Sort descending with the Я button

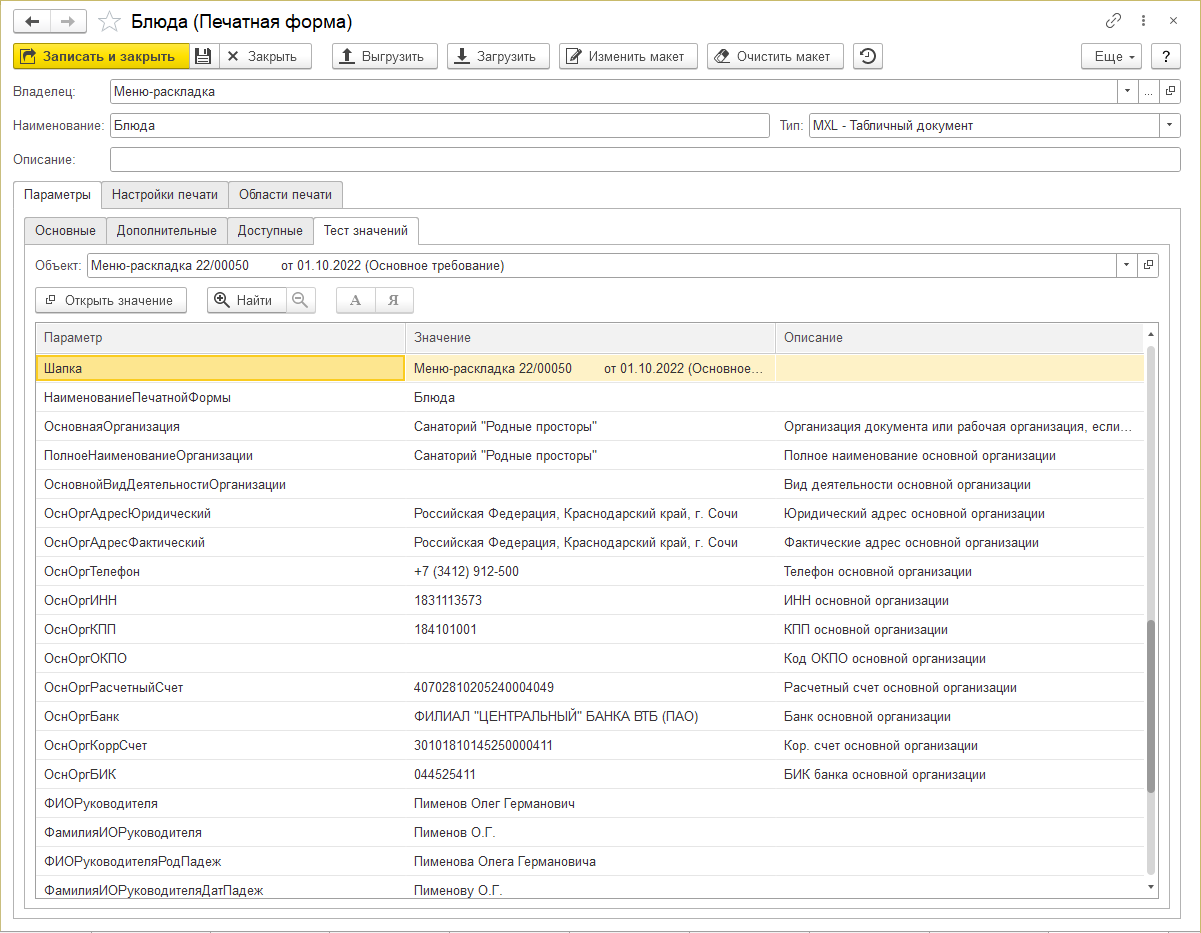point(394,300)
